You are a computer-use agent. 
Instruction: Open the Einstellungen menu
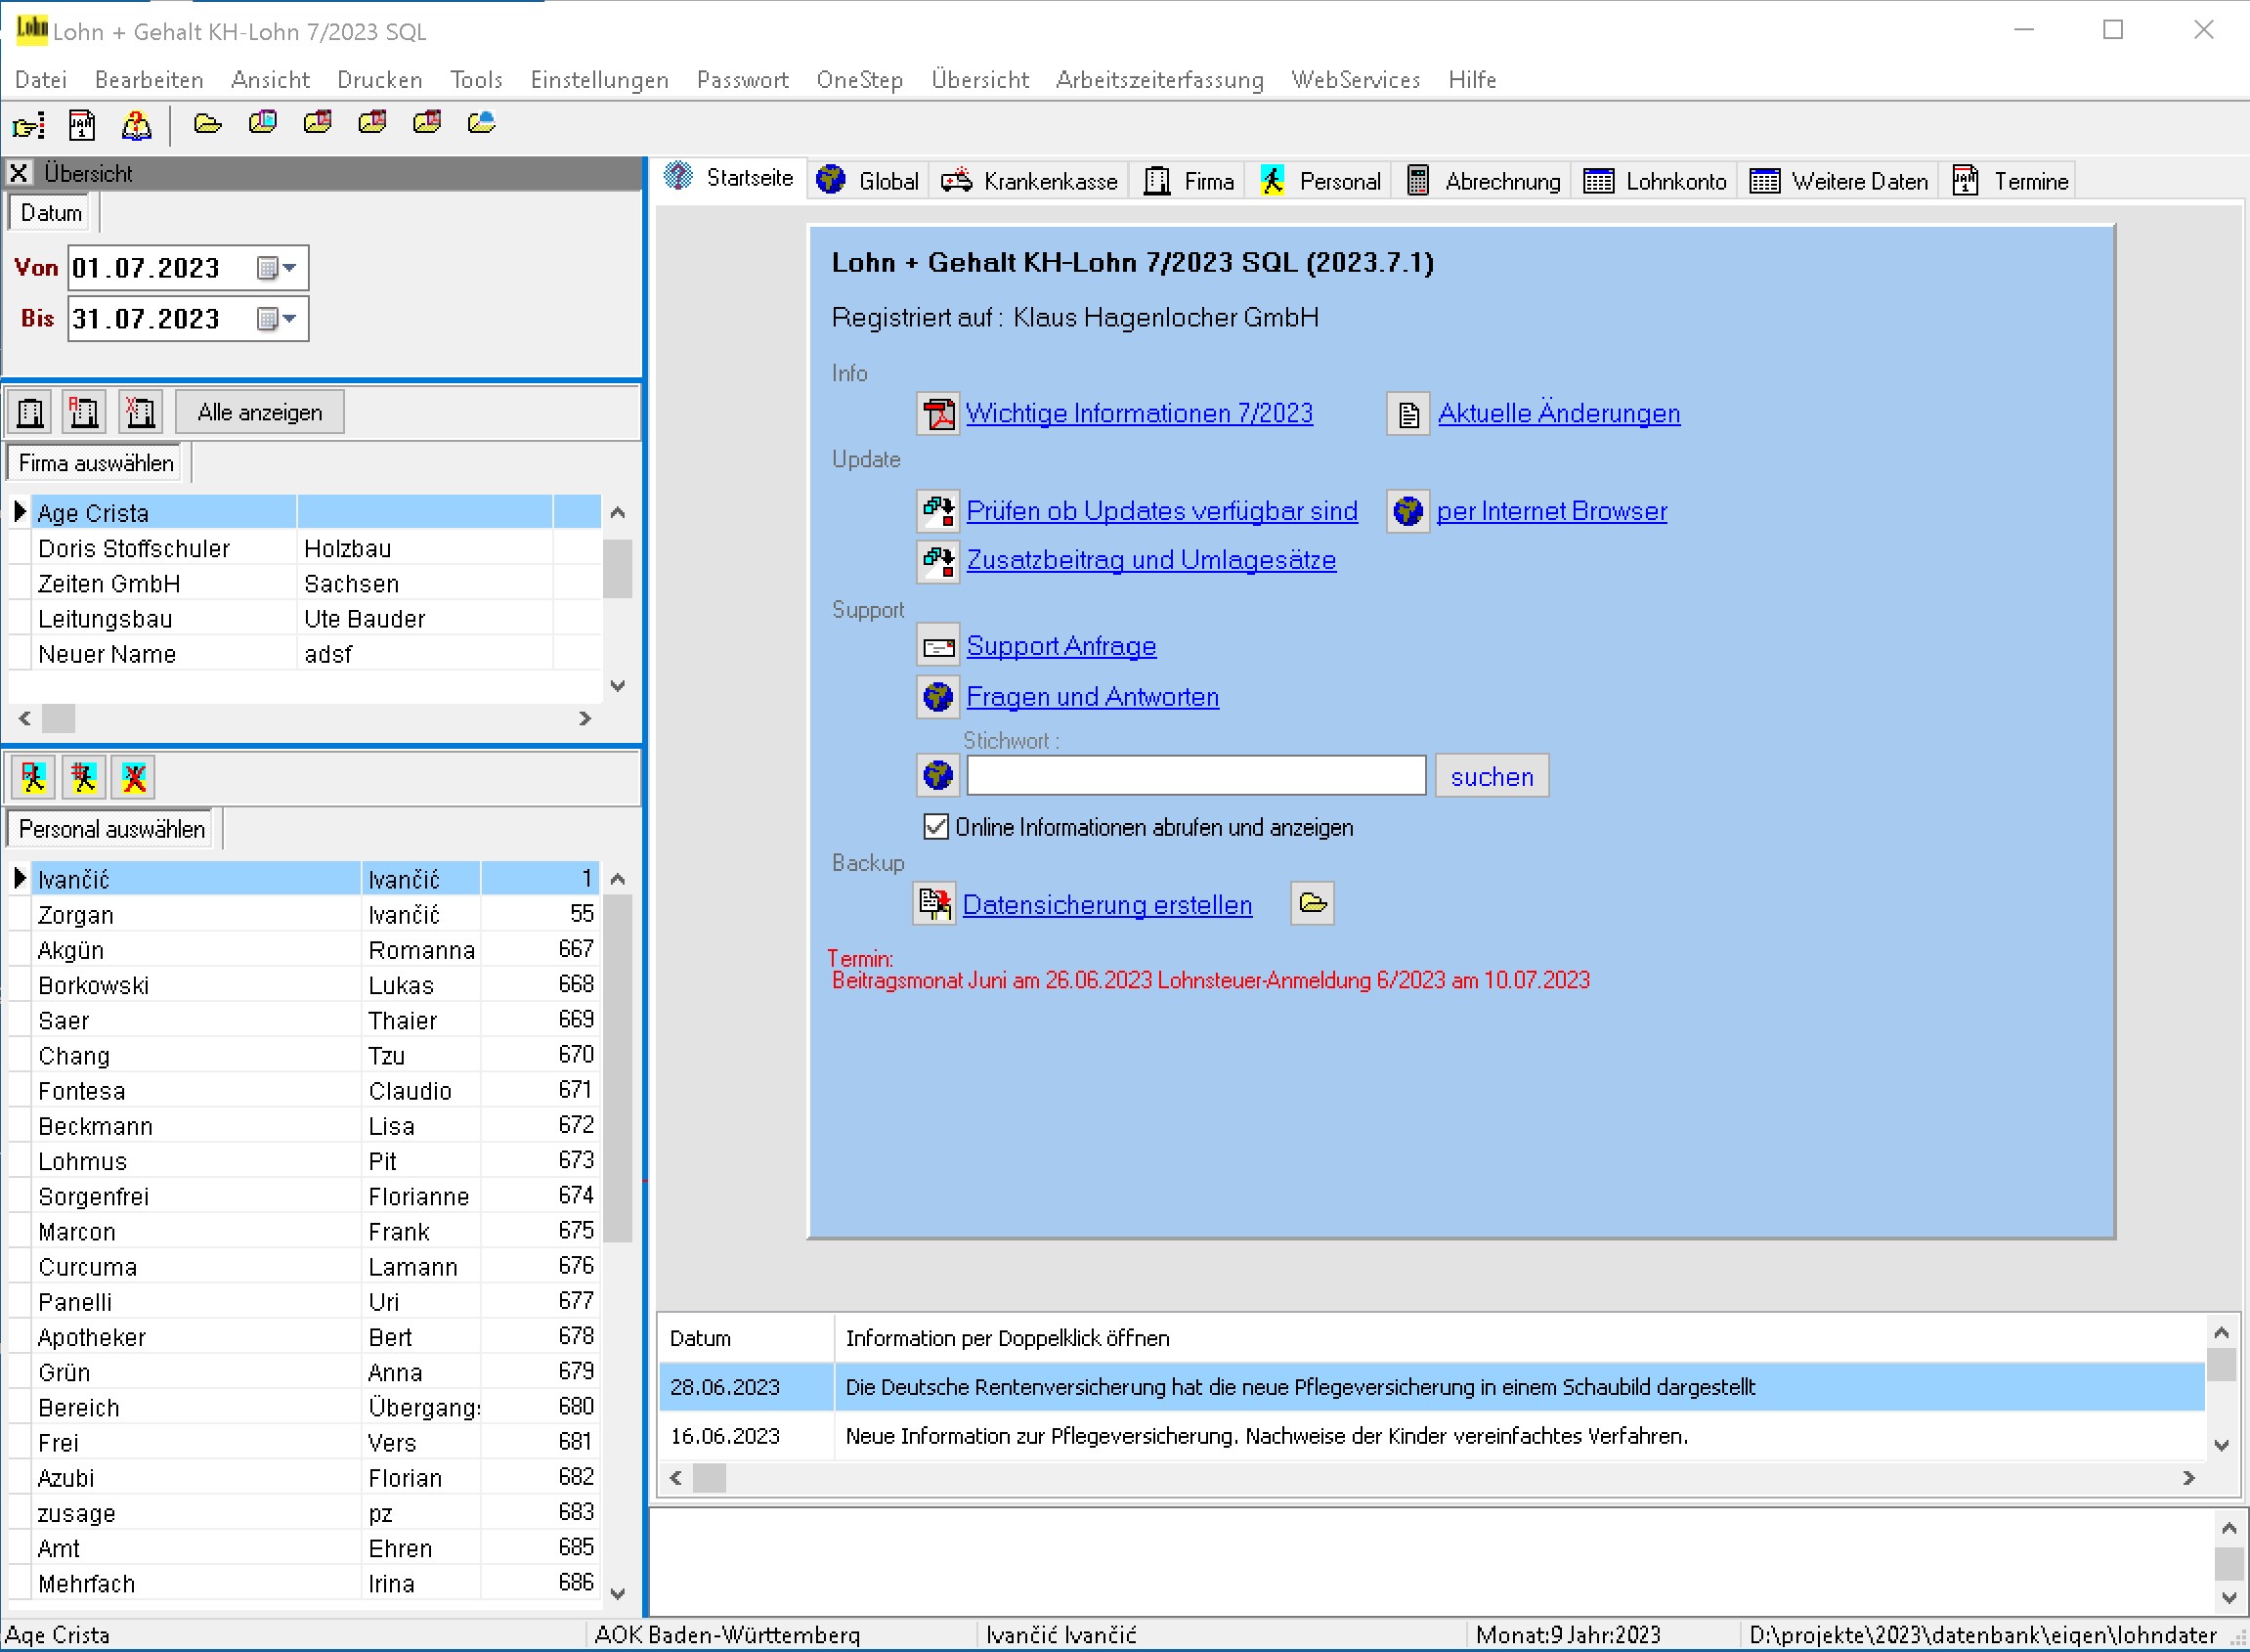coord(599,79)
